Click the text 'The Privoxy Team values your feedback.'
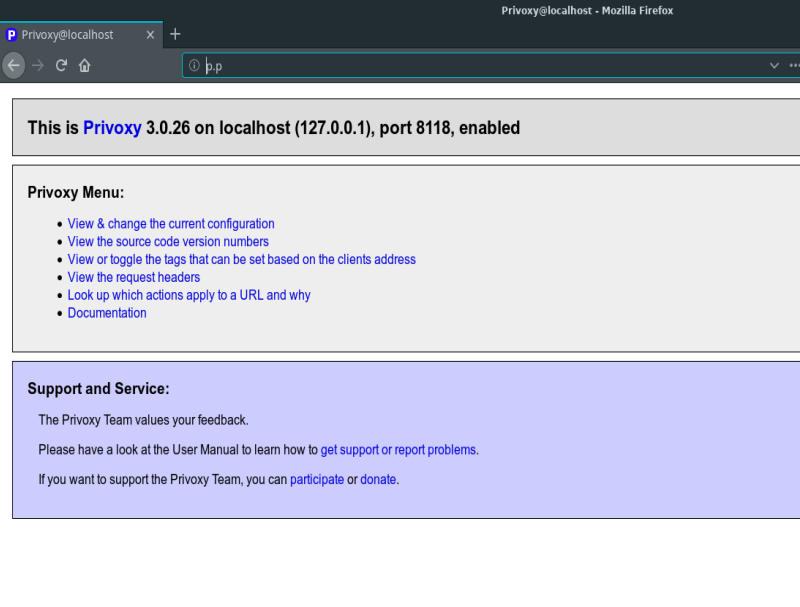This screenshot has width=800, height=607. [143, 420]
